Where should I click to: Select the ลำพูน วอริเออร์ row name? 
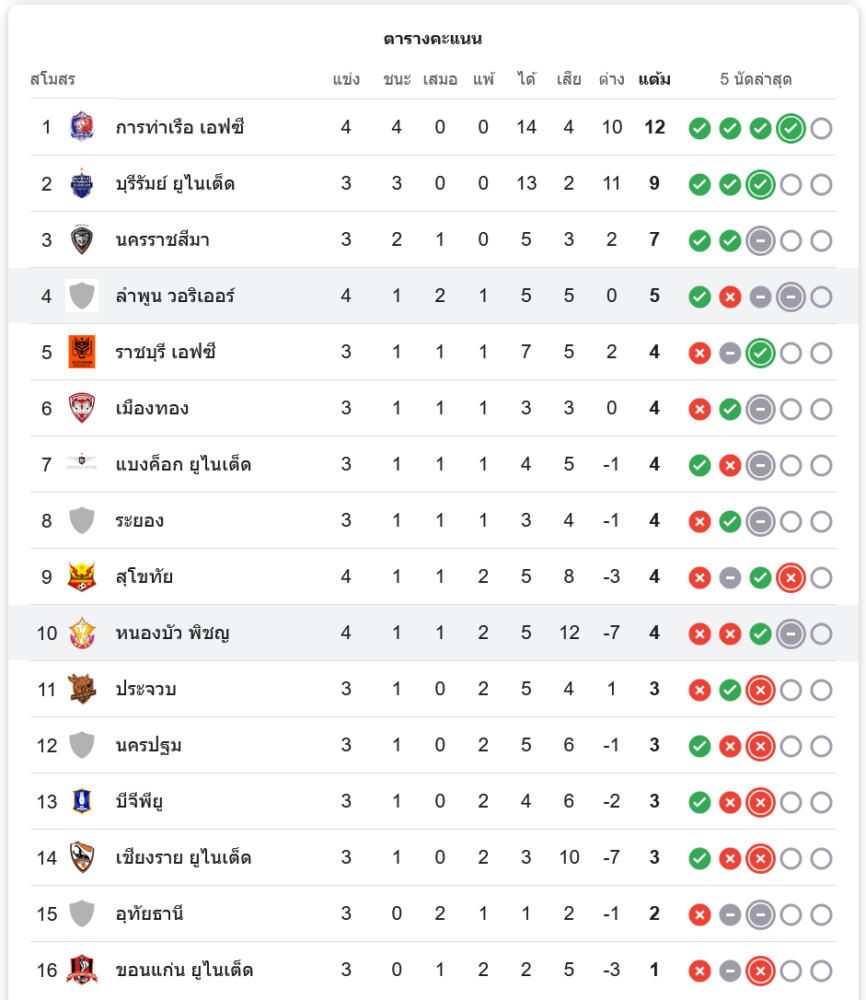click(x=175, y=296)
